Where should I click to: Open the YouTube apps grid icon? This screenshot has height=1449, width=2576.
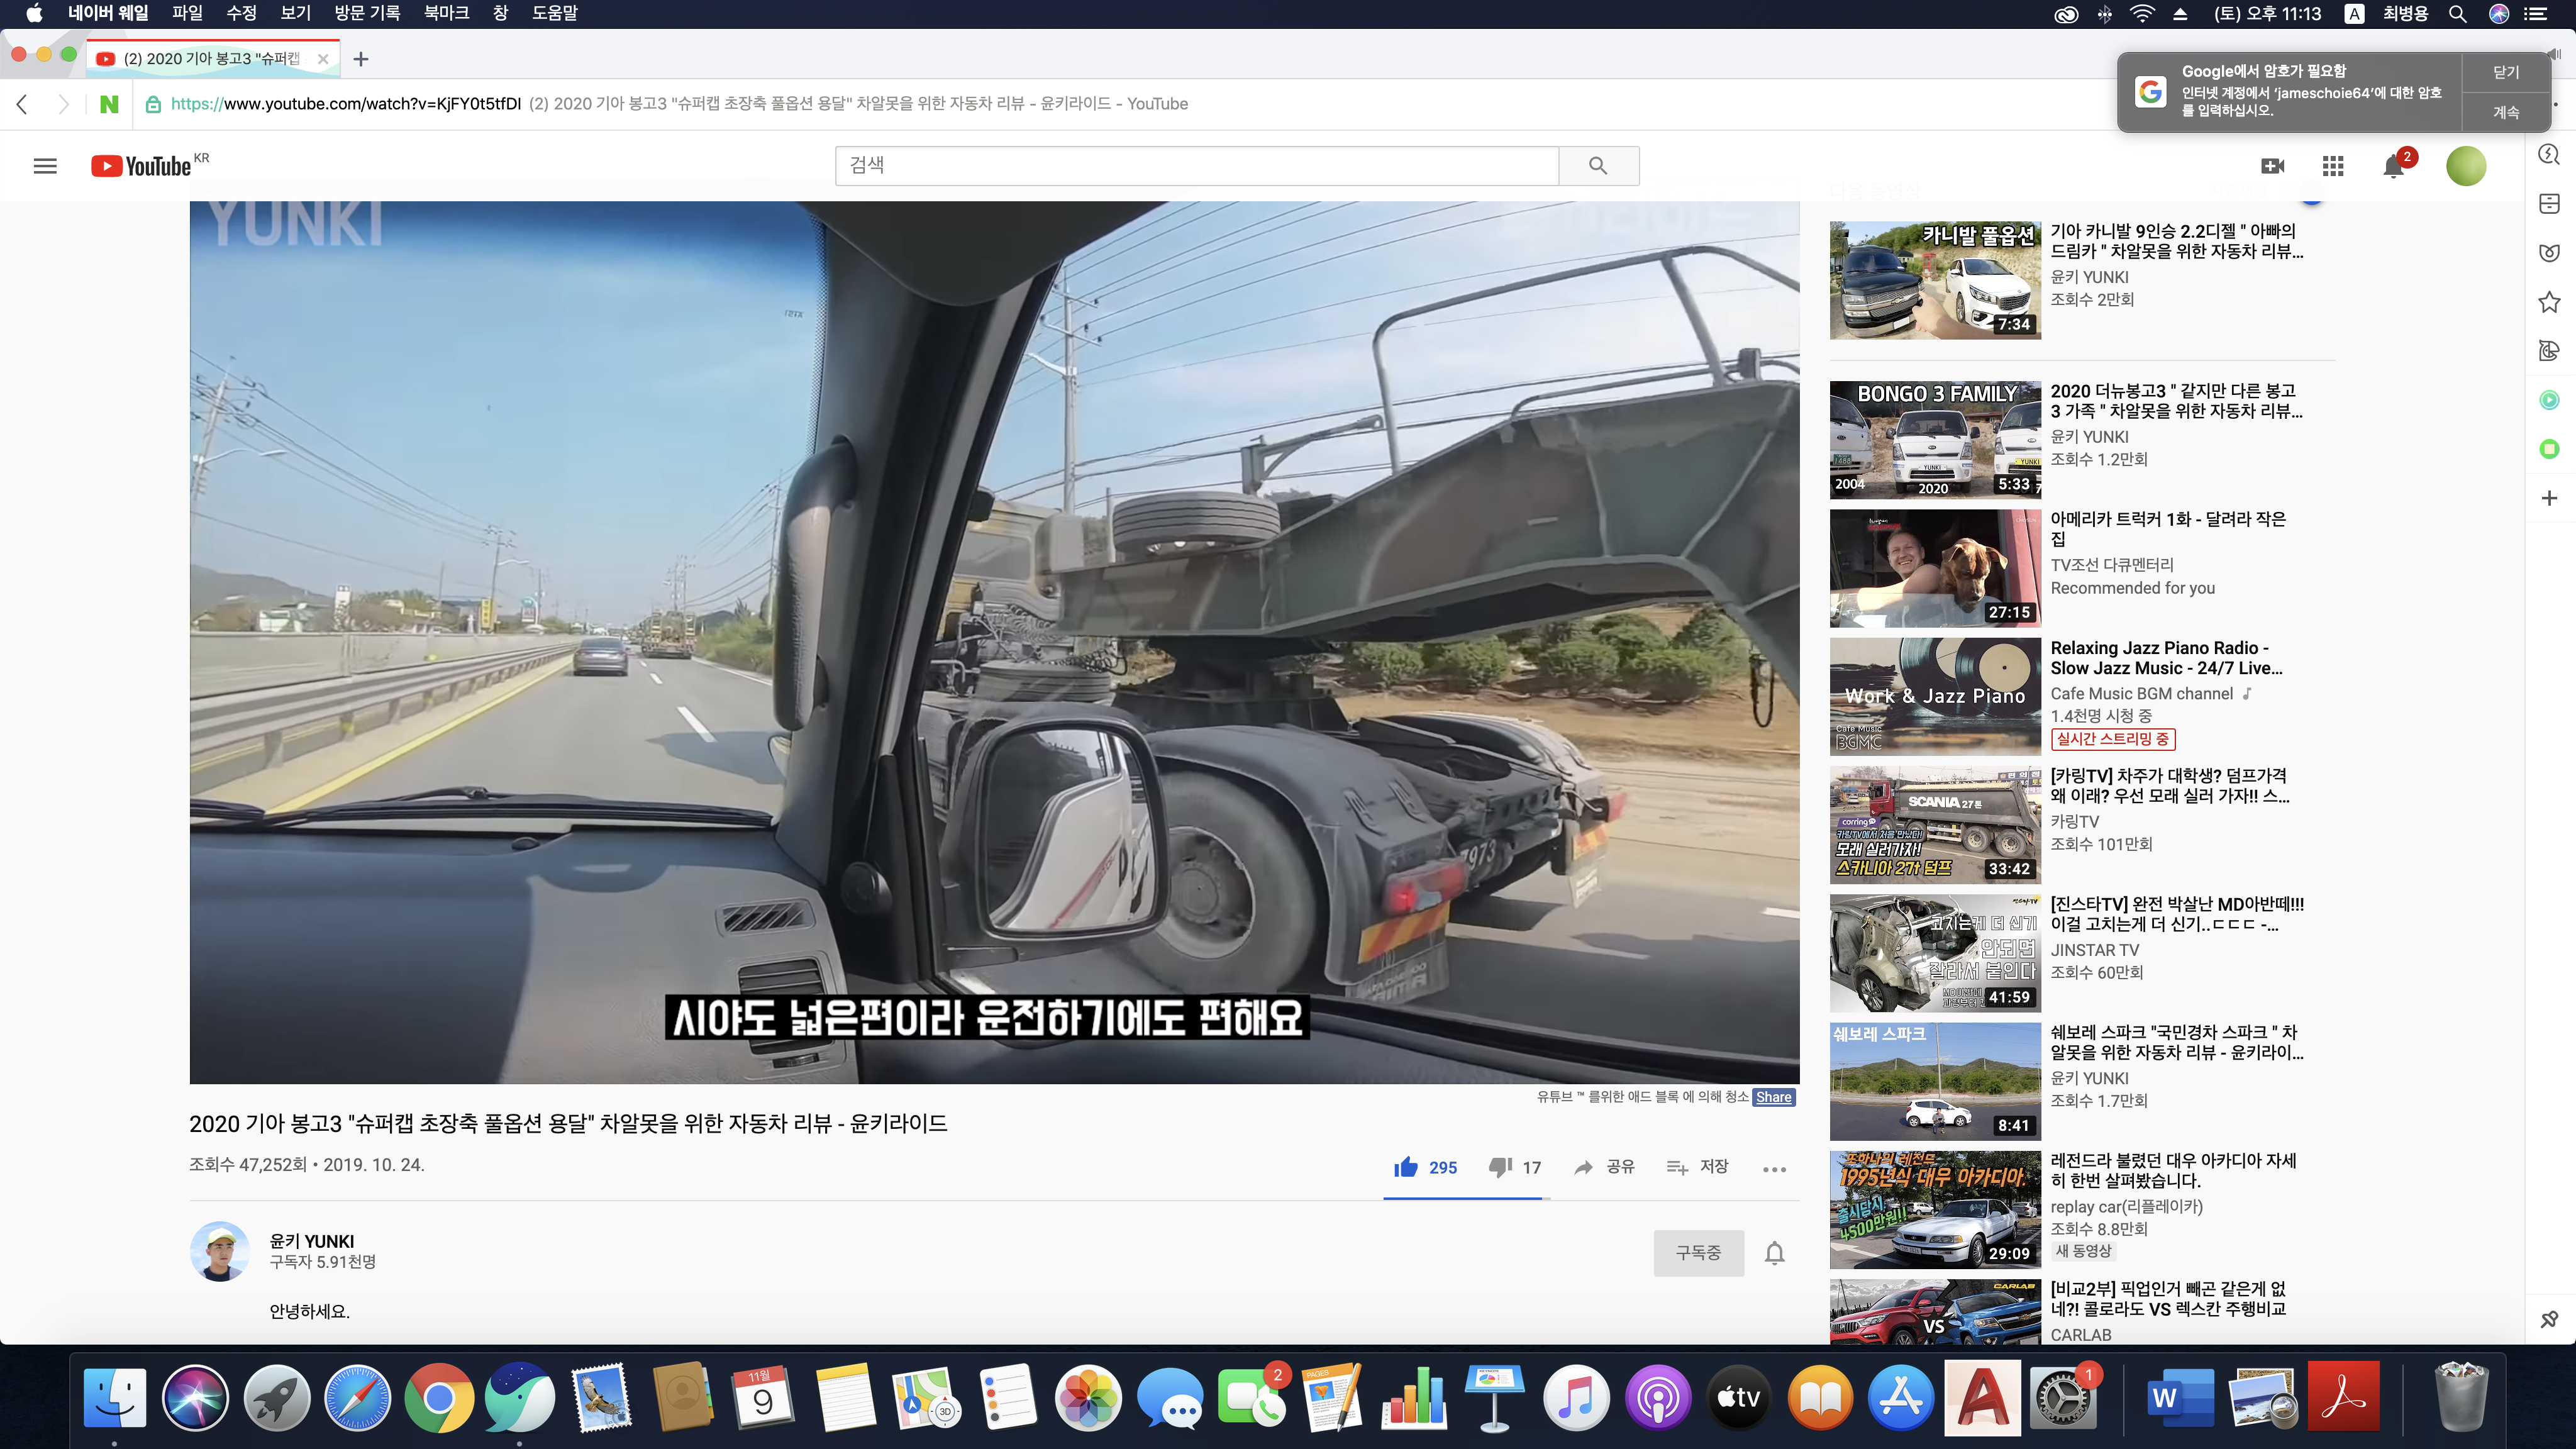pos(2333,166)
